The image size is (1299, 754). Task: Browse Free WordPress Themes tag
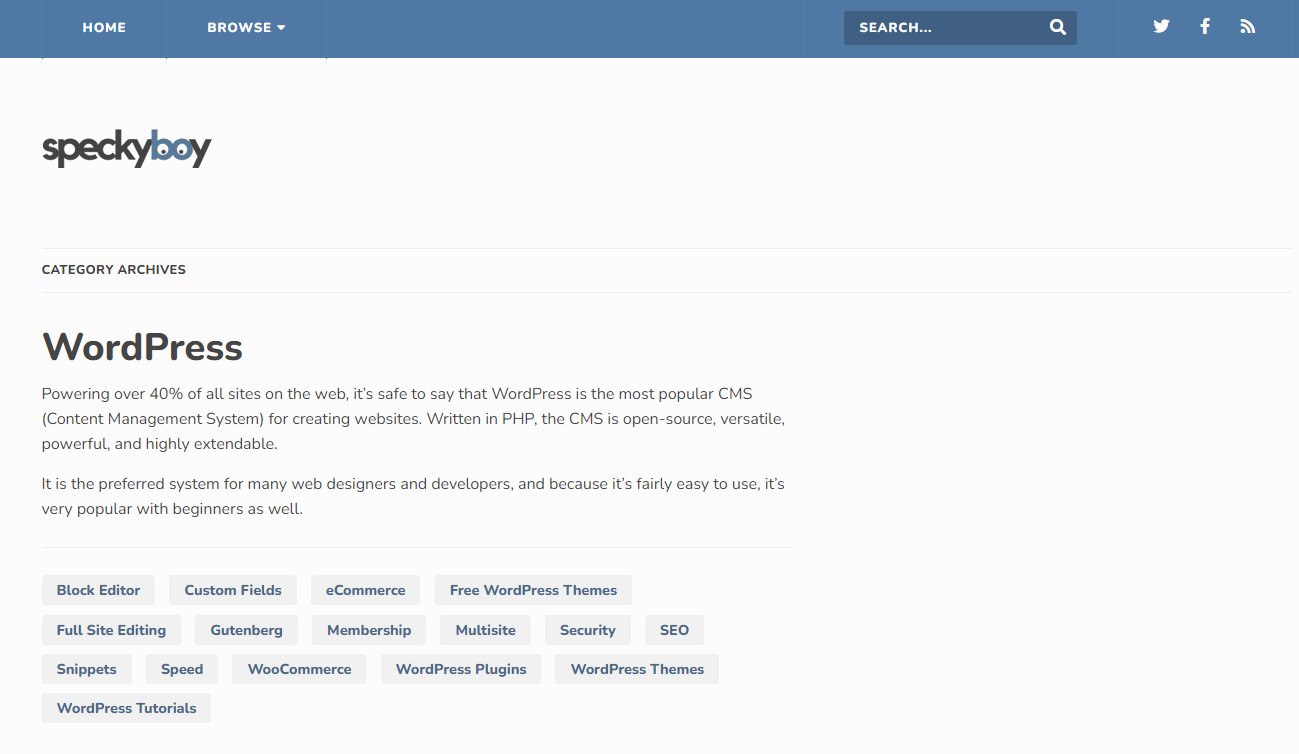point(533,590)
